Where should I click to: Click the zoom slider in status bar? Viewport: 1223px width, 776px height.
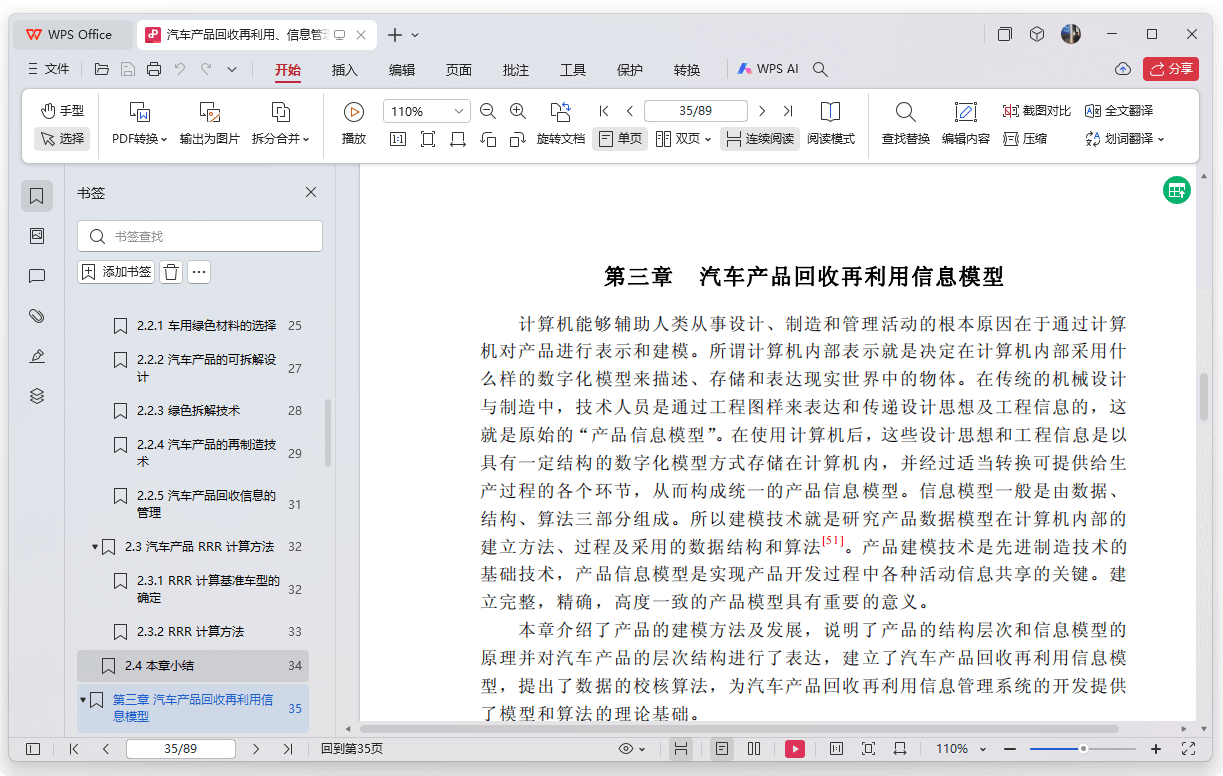coord(1083,749)
